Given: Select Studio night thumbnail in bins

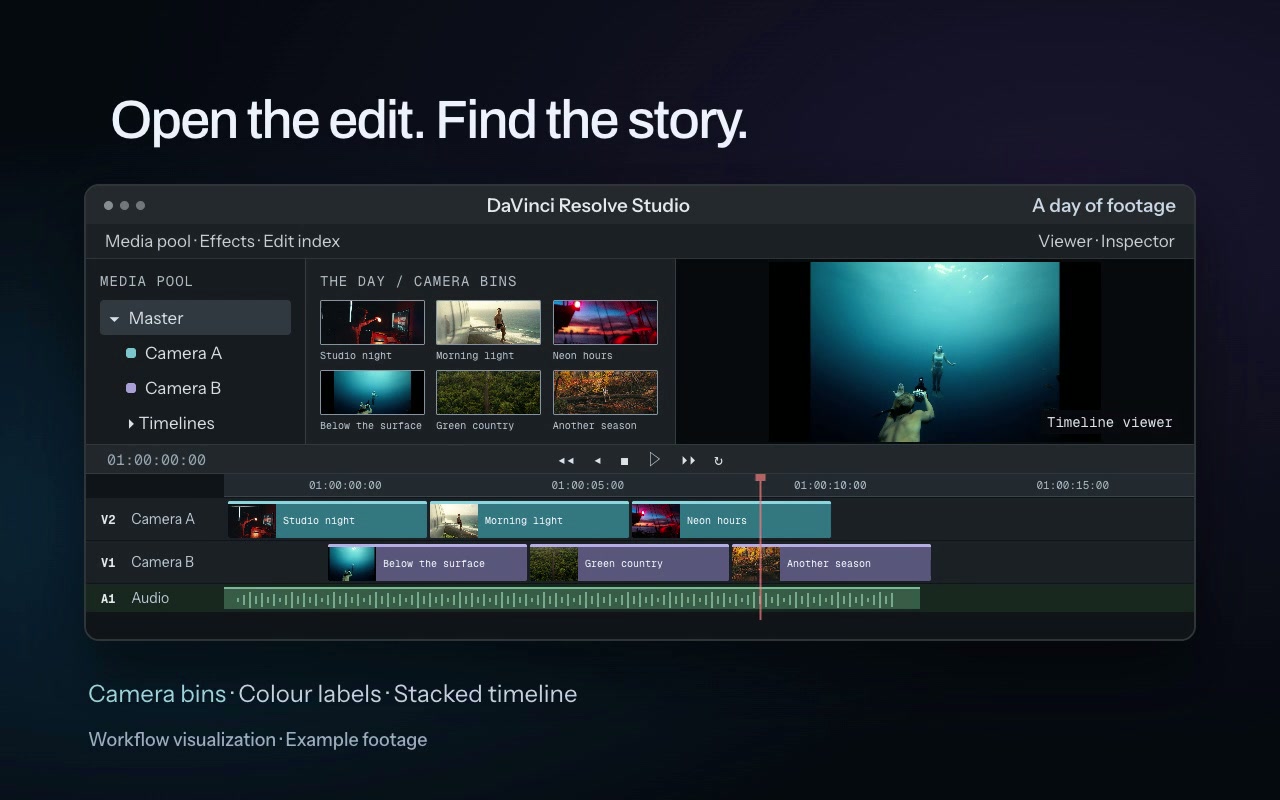Looking at the screenshot, I should click(x=372, y=322).
